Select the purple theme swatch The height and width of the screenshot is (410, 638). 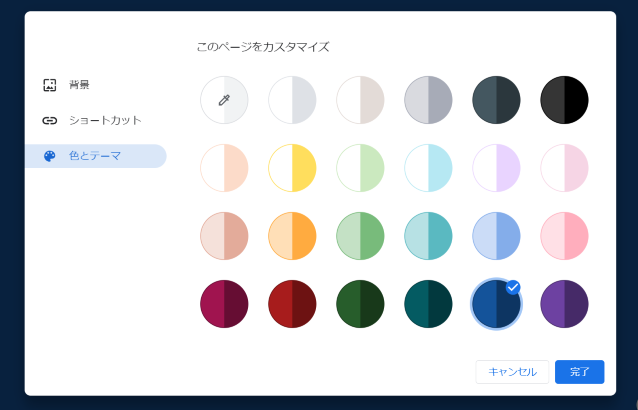[x=564, y=304]
